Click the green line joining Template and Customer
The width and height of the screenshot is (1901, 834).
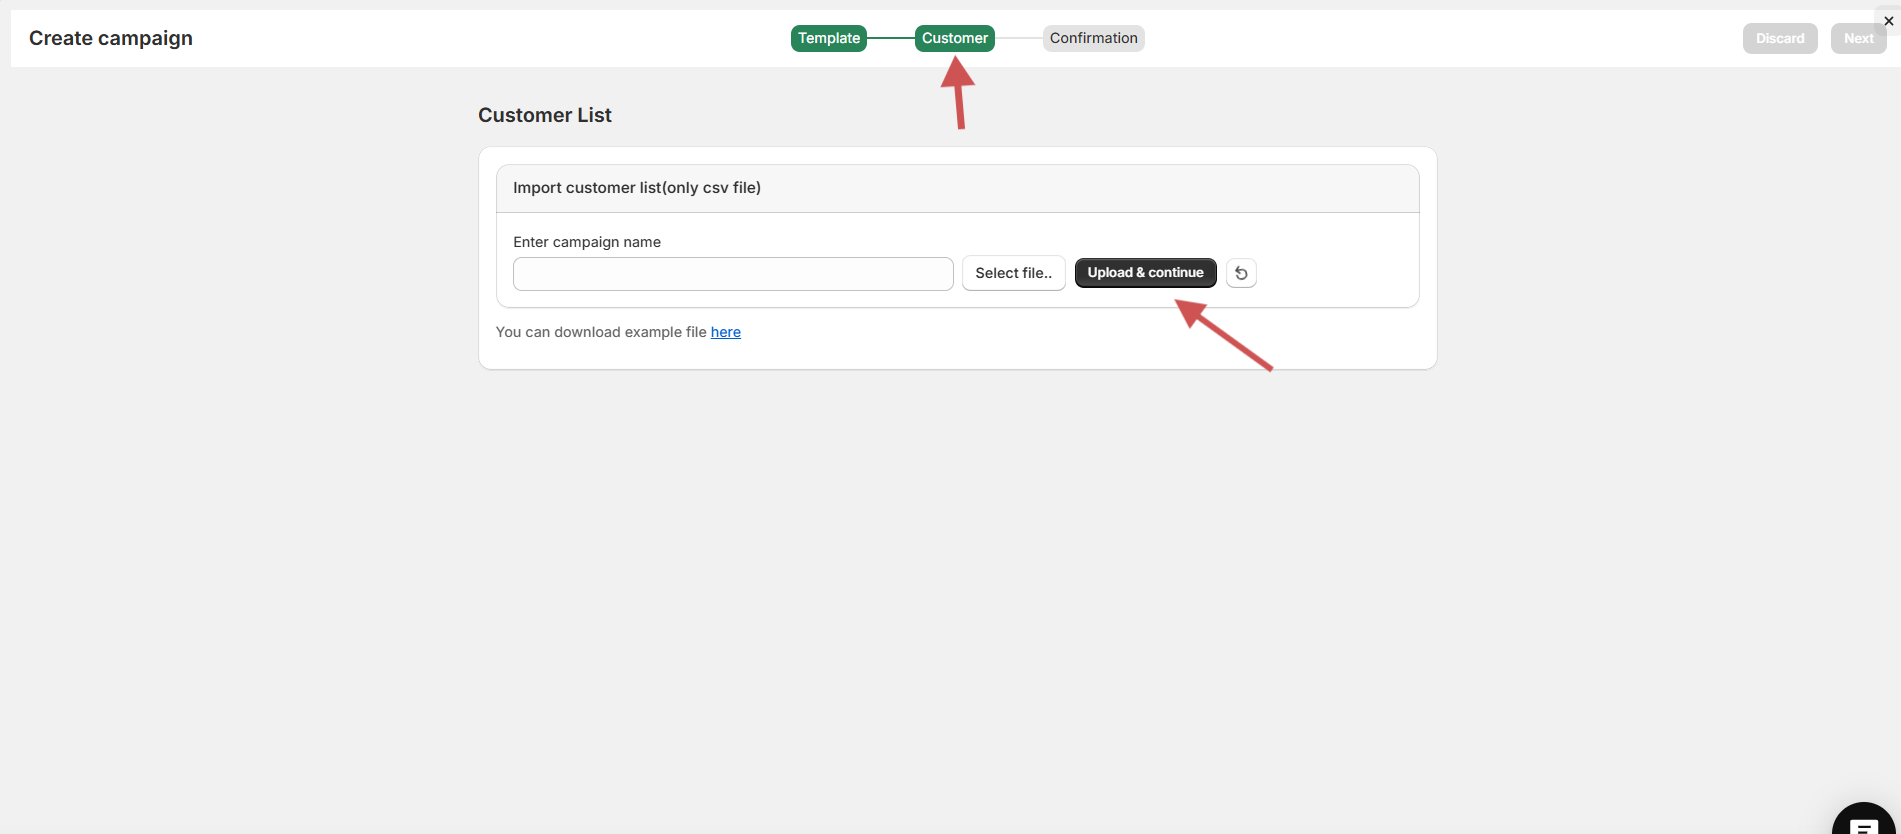pos(890,38)
